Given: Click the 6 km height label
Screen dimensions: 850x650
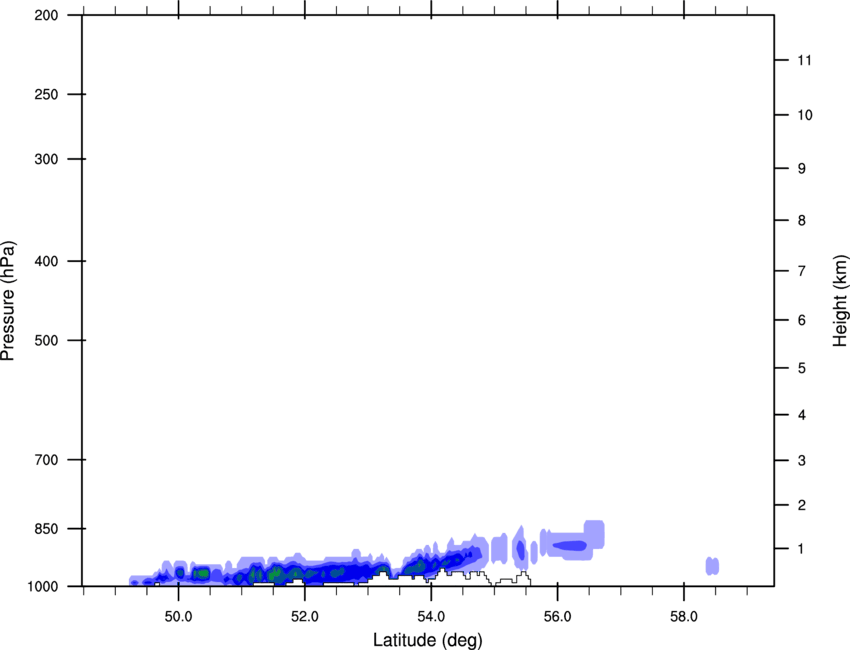Looking at the screenshot, I should (x=802, y=320).
